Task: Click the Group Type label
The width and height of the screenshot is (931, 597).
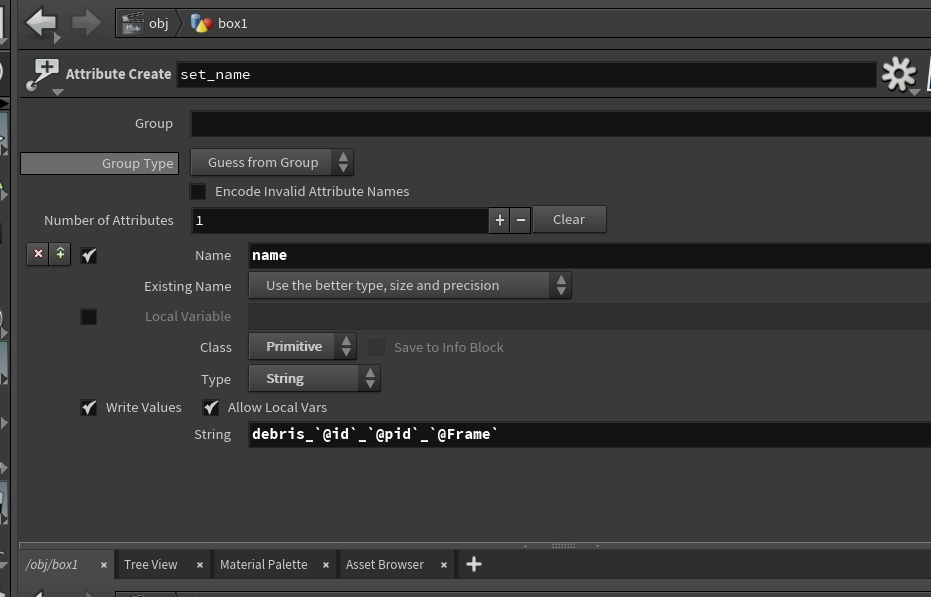Action: click(x=100, y=163)
